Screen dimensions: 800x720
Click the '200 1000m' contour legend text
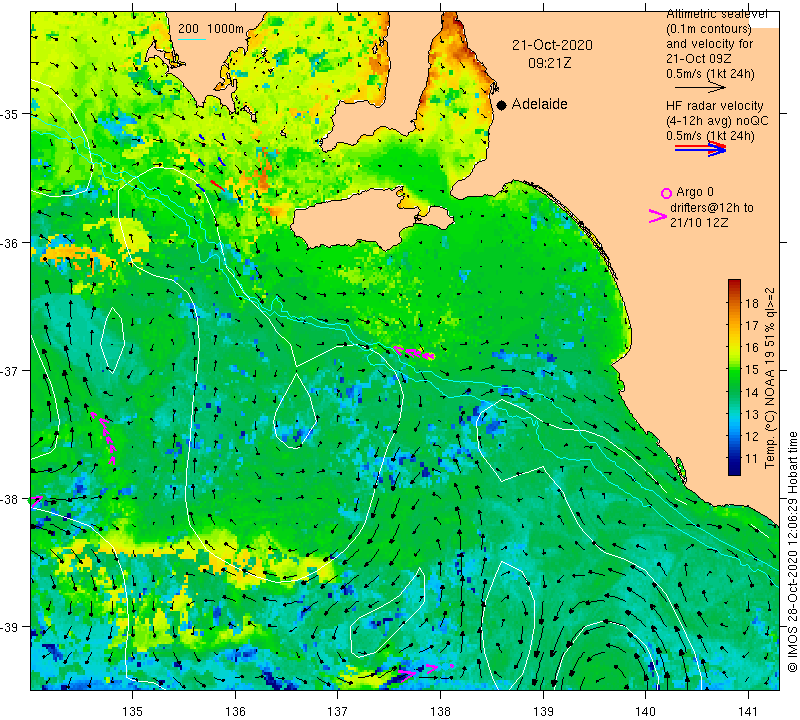click(211, 29)
